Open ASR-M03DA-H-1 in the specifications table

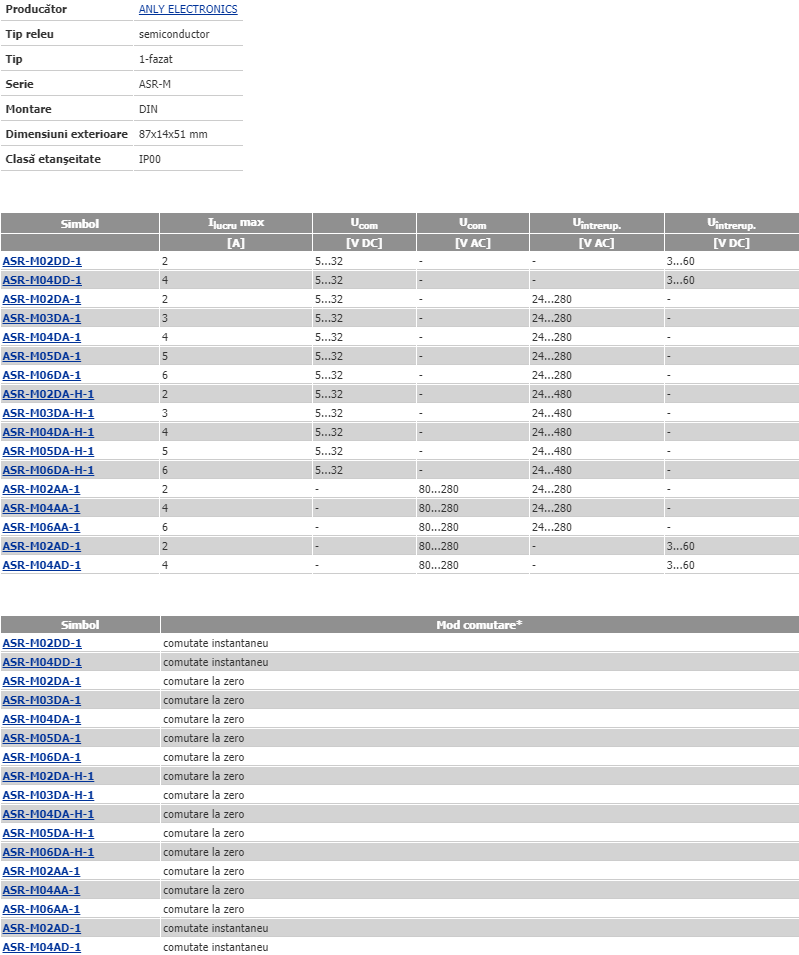[49, 413]
